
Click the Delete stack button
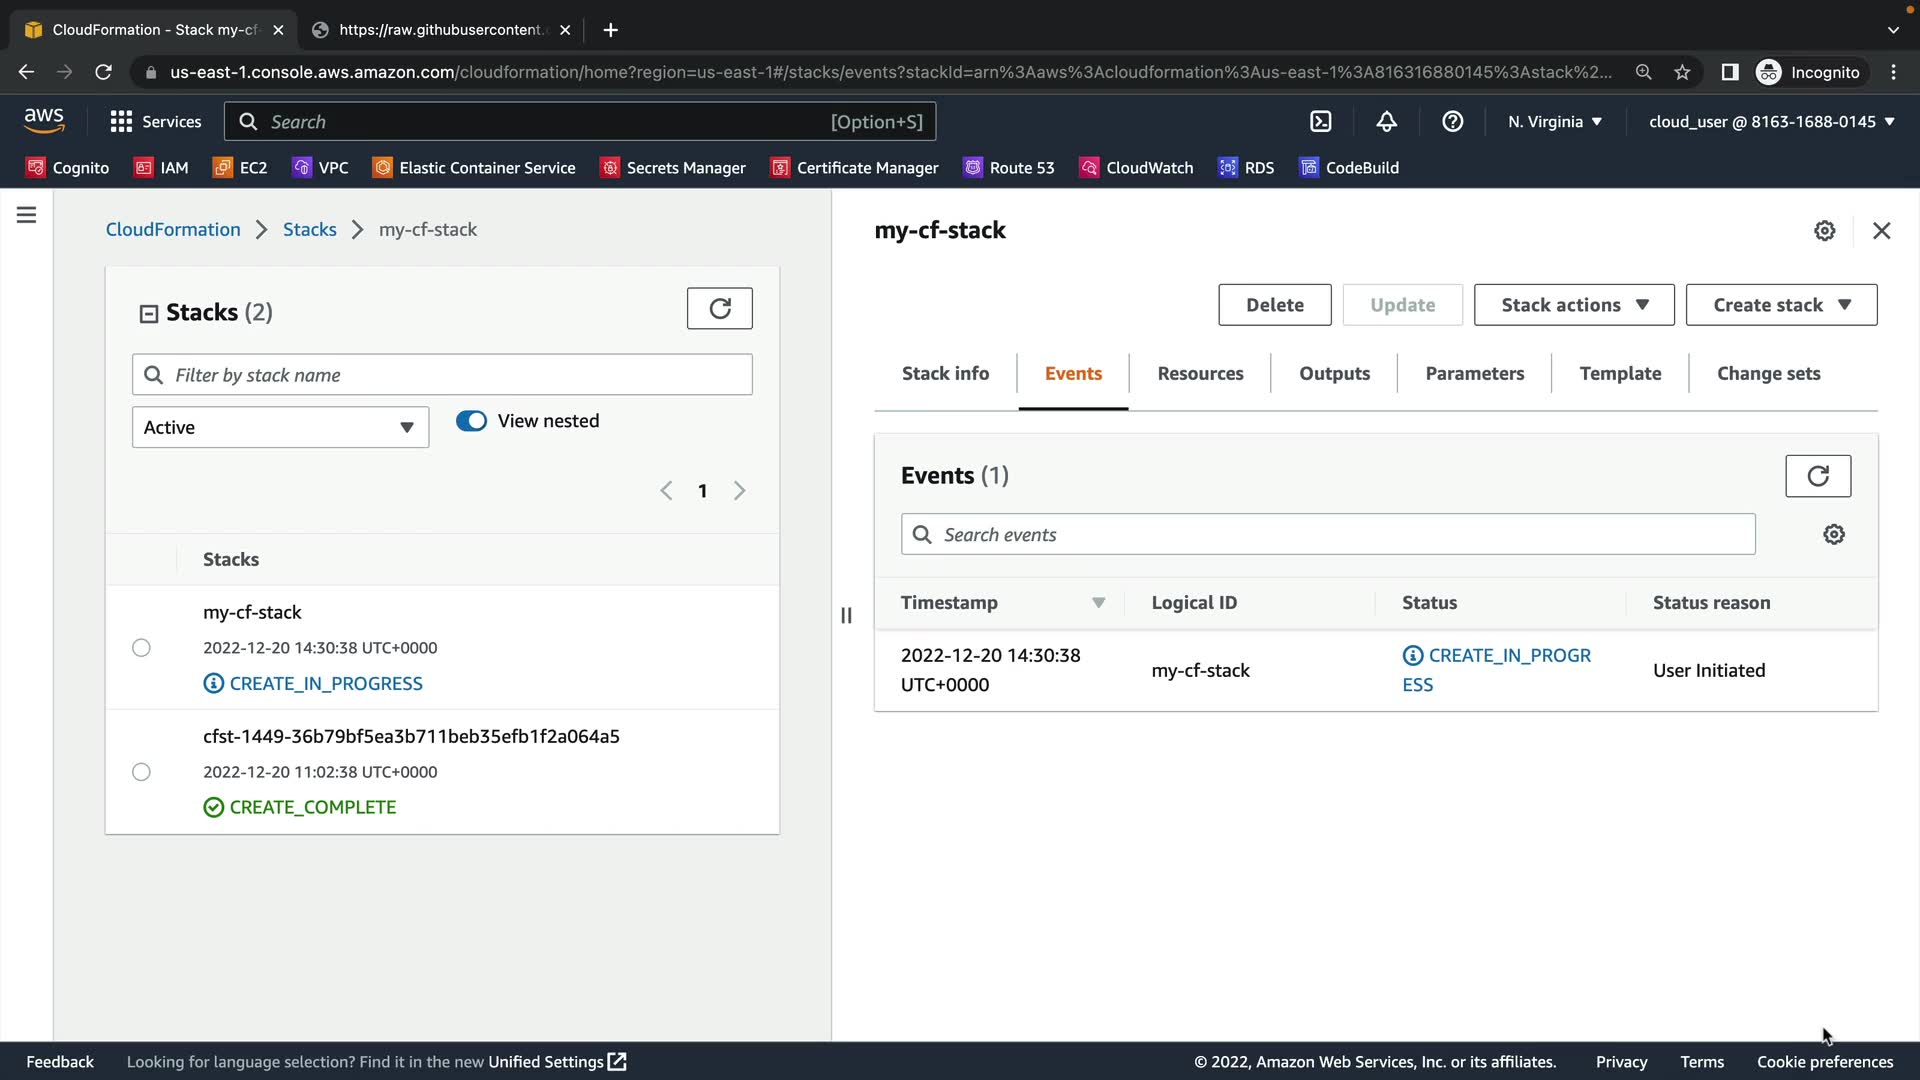tap(1274, 305)
